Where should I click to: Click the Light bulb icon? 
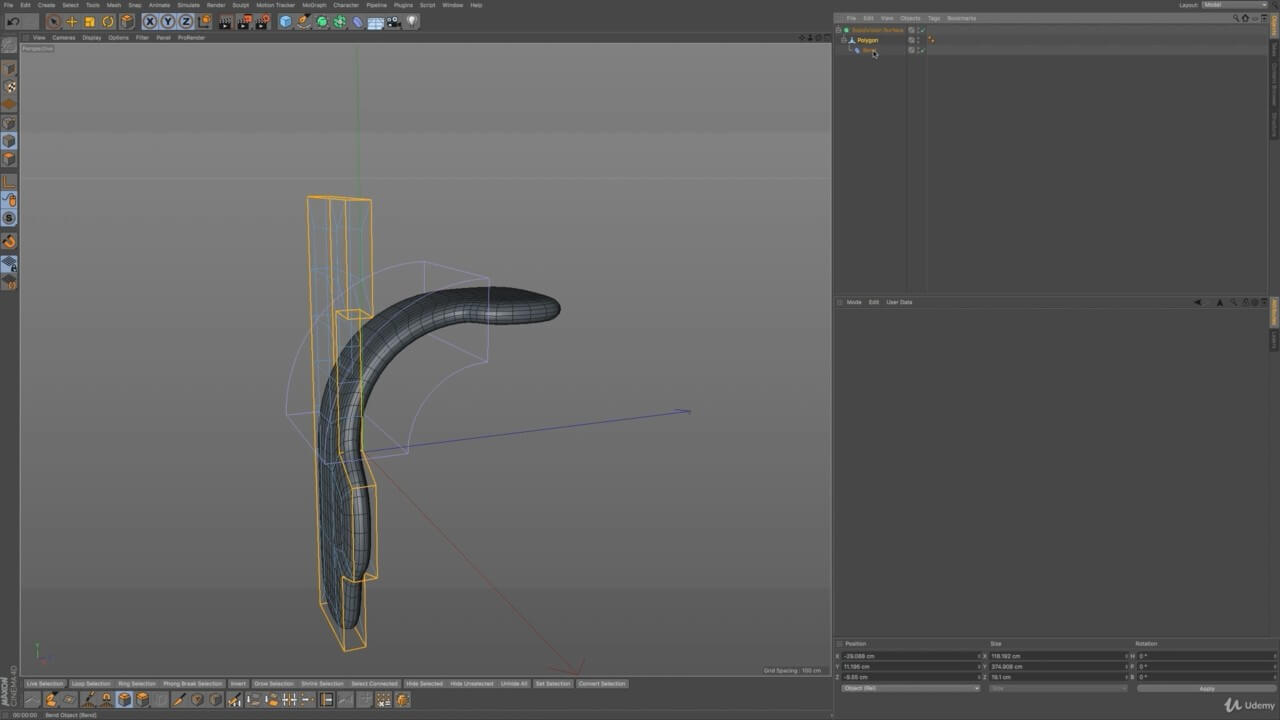[411, 21]
